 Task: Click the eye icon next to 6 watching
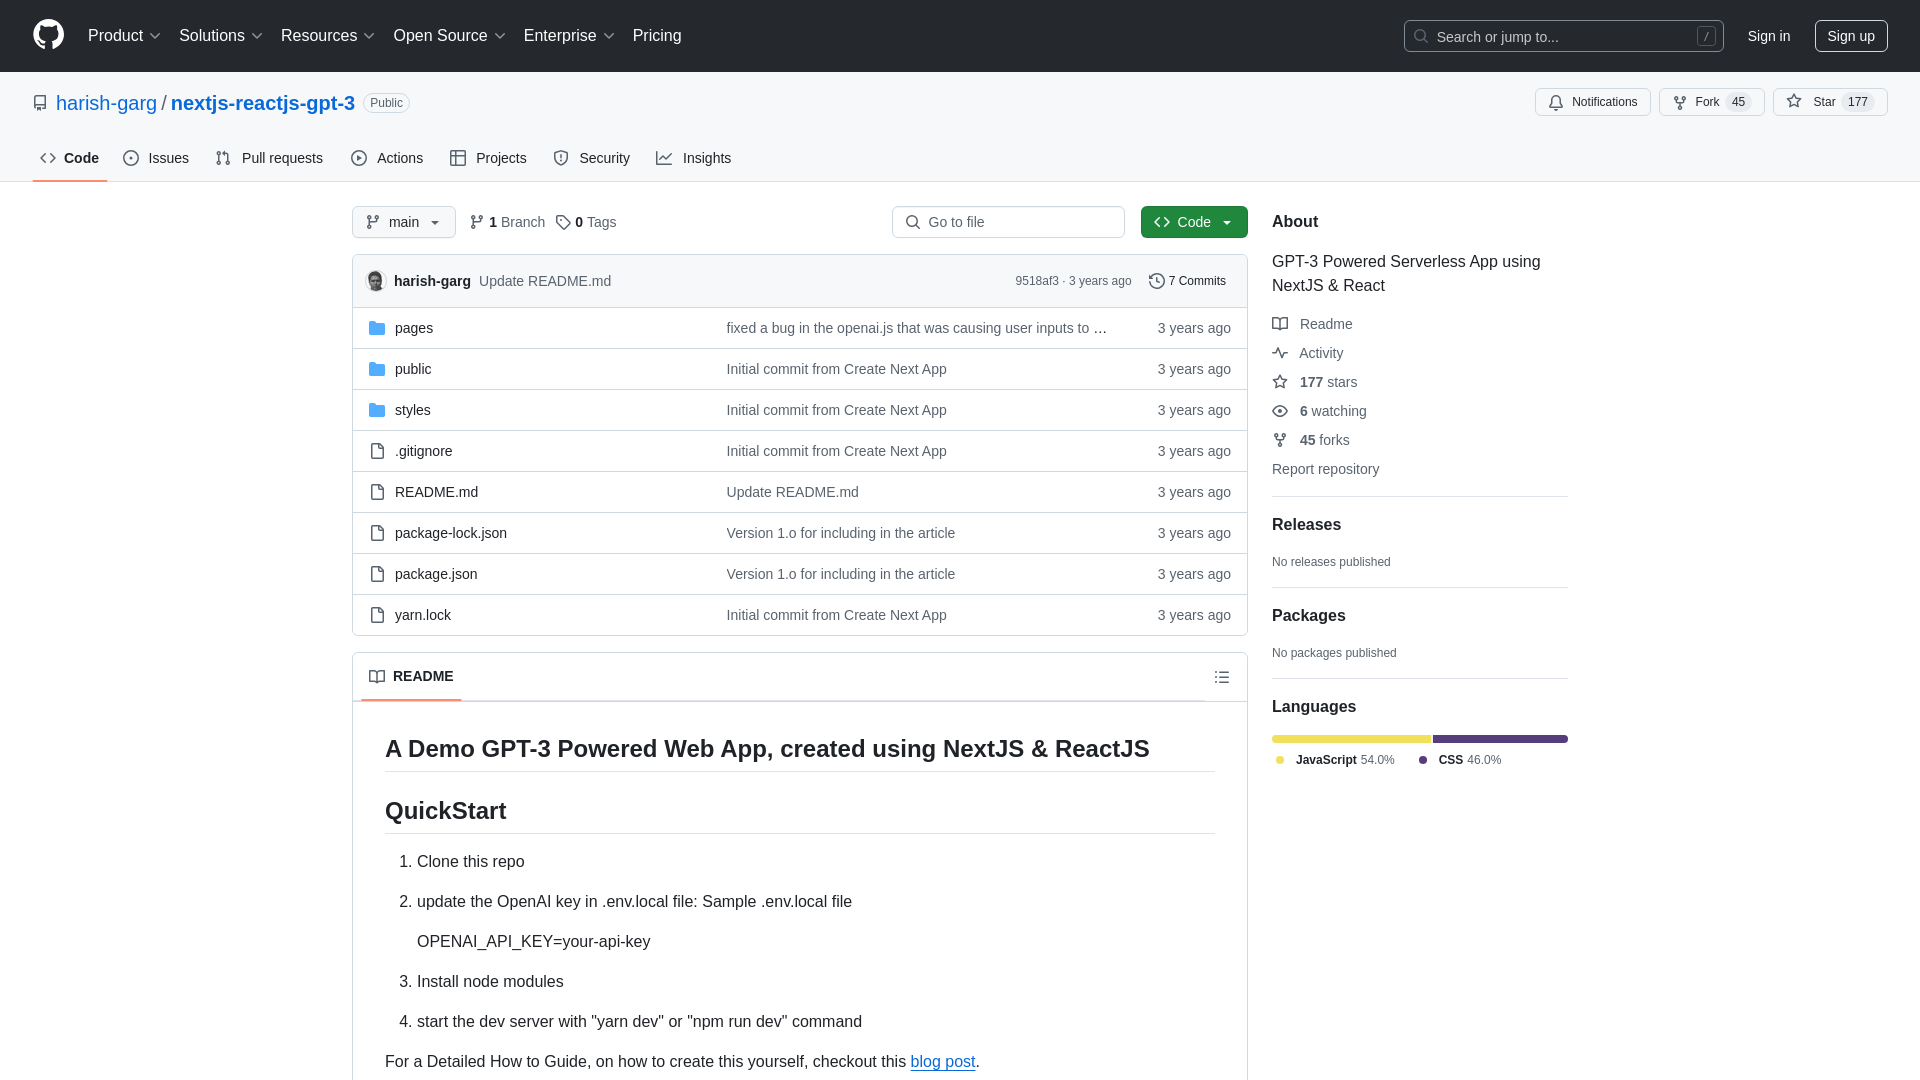click(x=1280, y=411)
